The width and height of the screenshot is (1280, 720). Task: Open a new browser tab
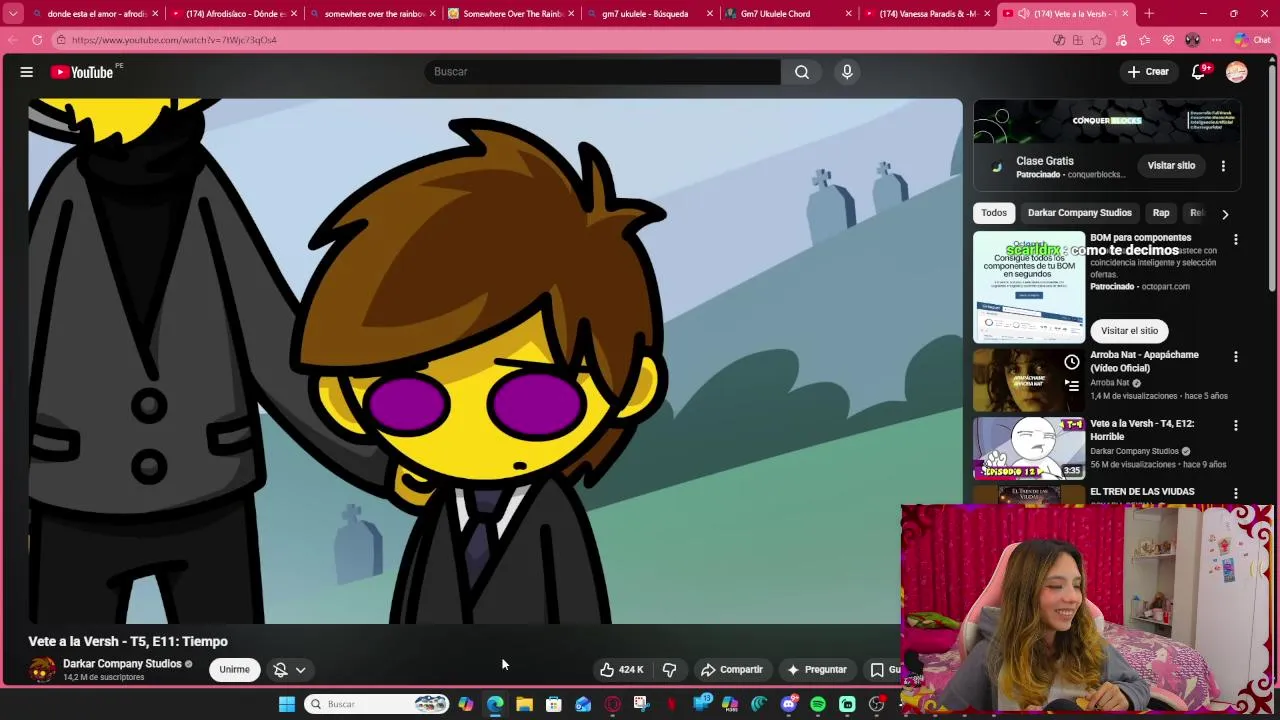tap(1149, 14)
